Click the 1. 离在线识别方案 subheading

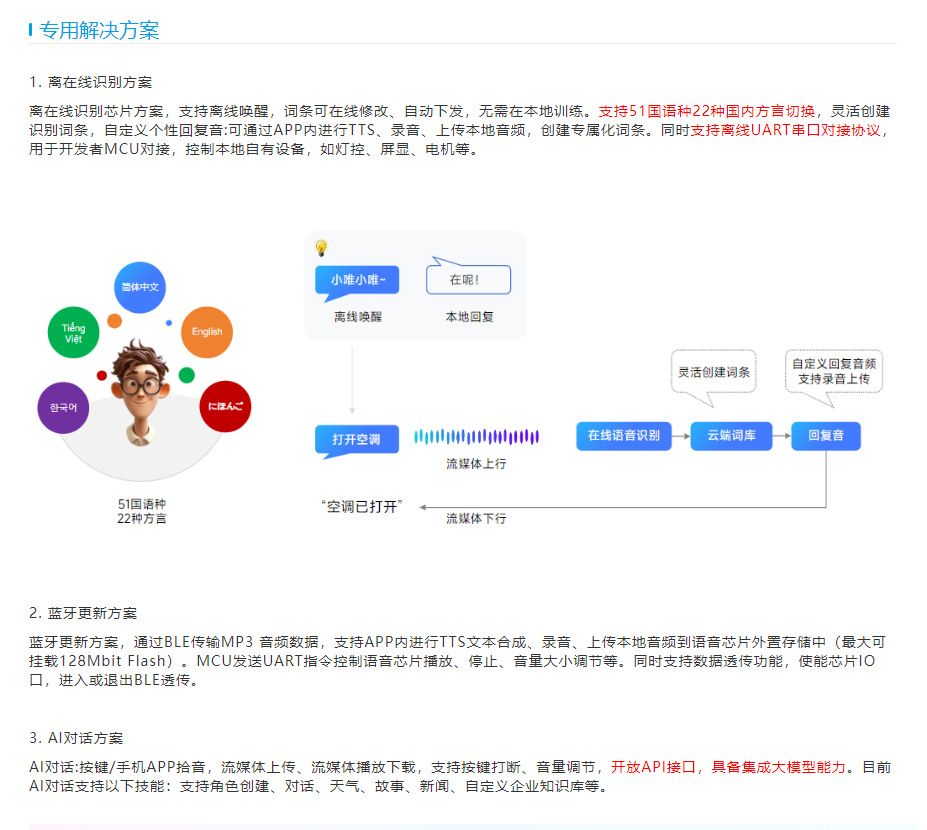tap(90, 82)
